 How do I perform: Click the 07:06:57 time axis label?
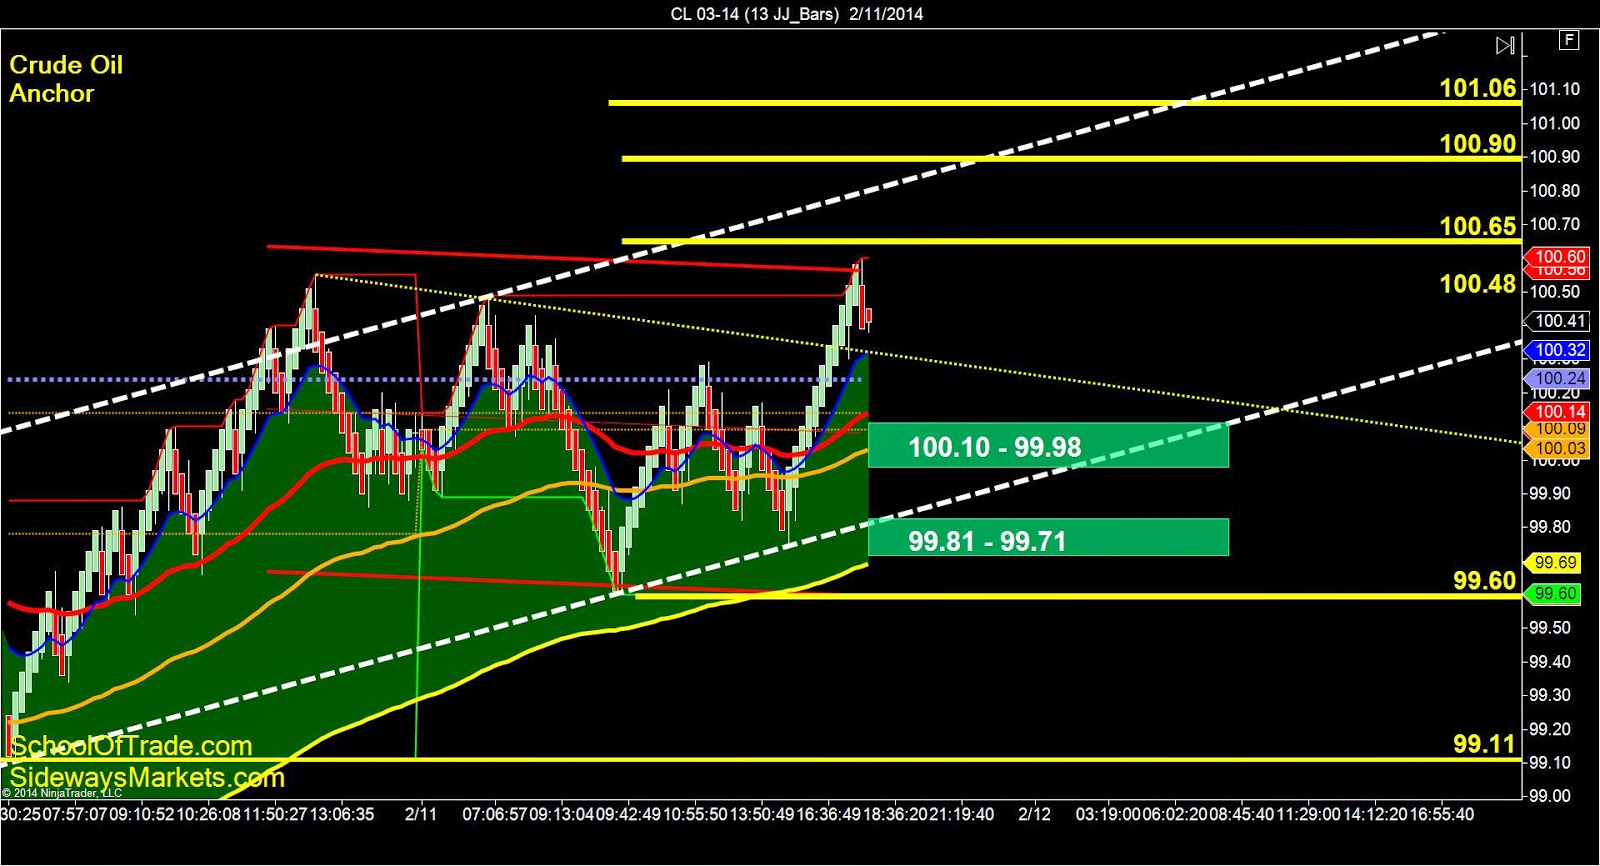click(495, 814)
